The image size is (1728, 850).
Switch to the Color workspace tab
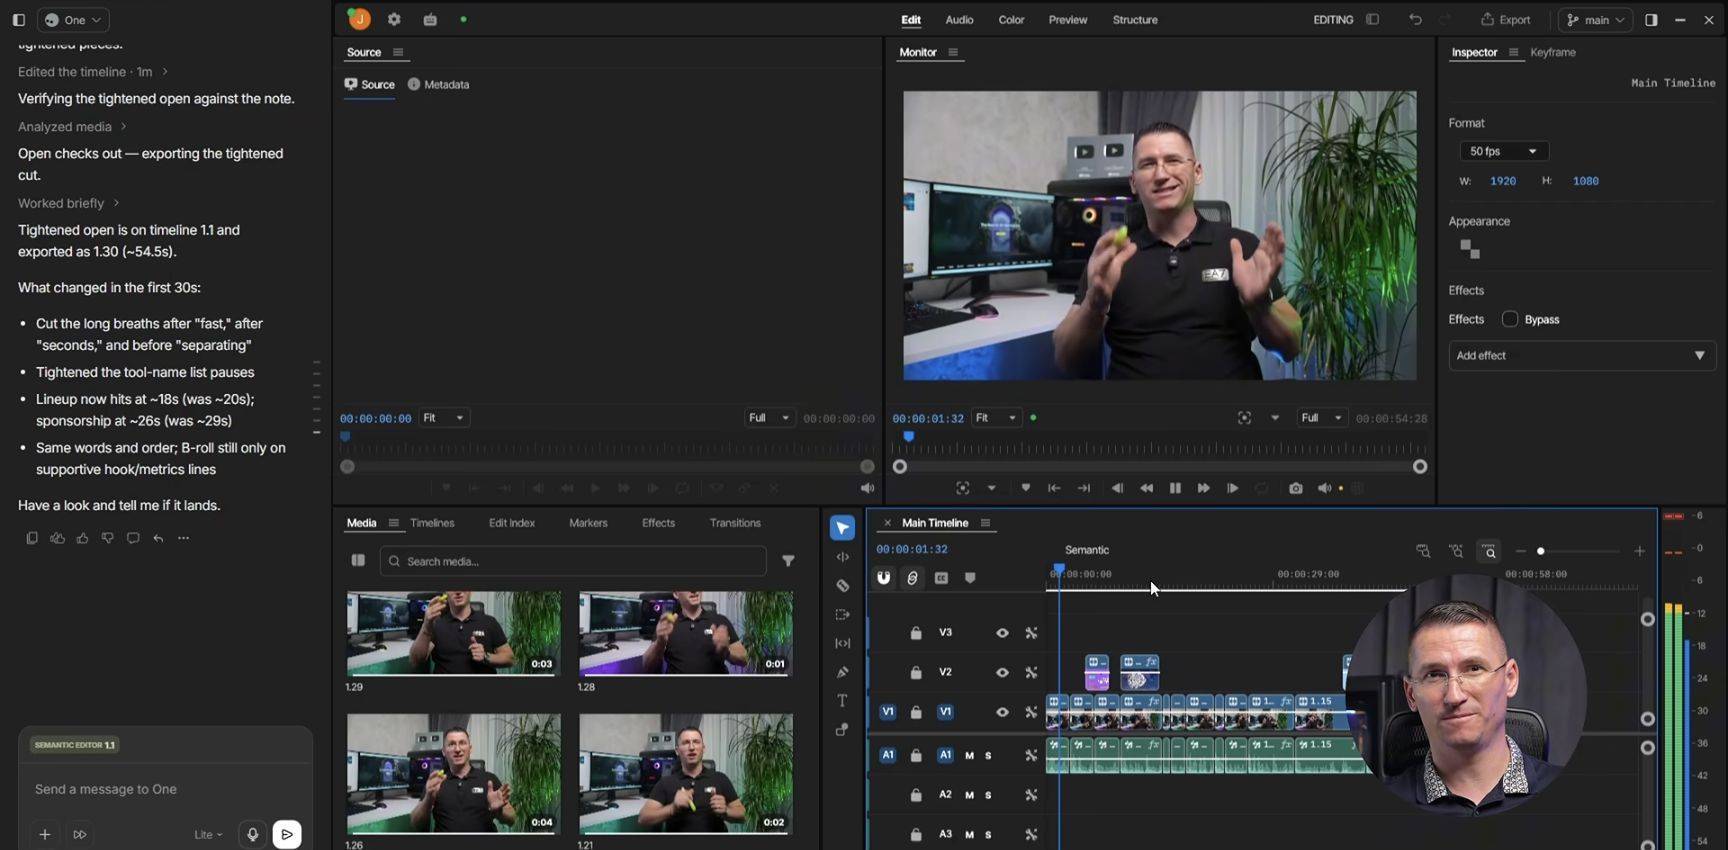tap(1011, 19)
